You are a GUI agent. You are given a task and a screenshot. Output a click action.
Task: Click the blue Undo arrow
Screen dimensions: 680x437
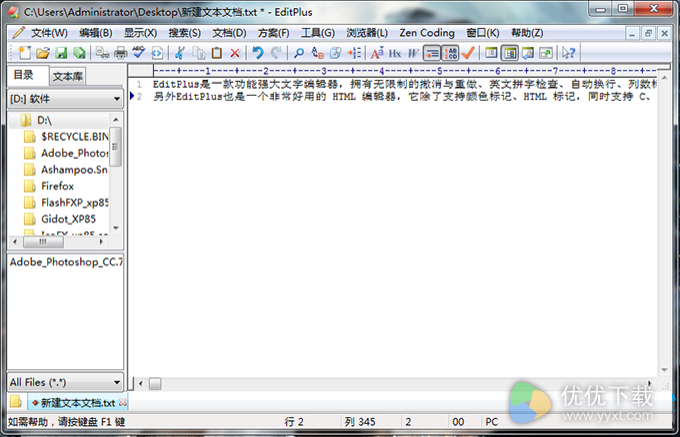(x=258, y=53)
